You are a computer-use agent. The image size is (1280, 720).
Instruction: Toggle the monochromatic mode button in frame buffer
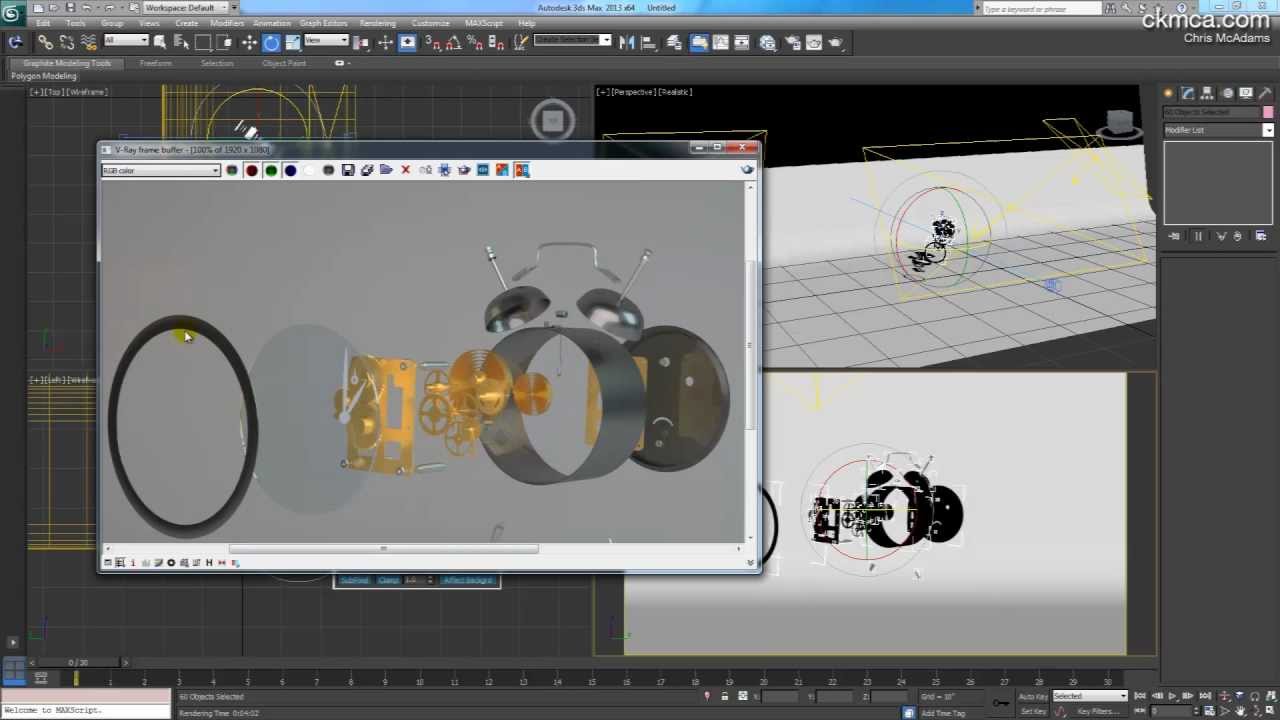click(x=328, y=170)
